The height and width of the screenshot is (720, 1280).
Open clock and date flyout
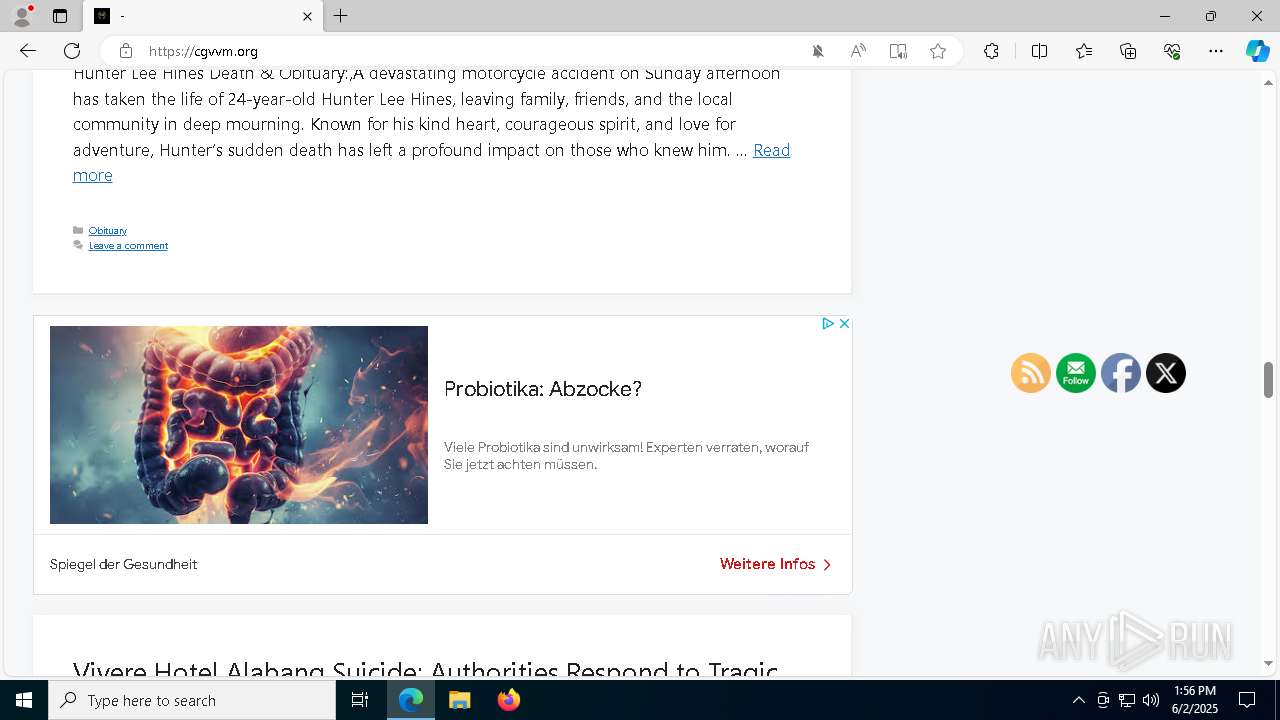(x=1195, y=700)
